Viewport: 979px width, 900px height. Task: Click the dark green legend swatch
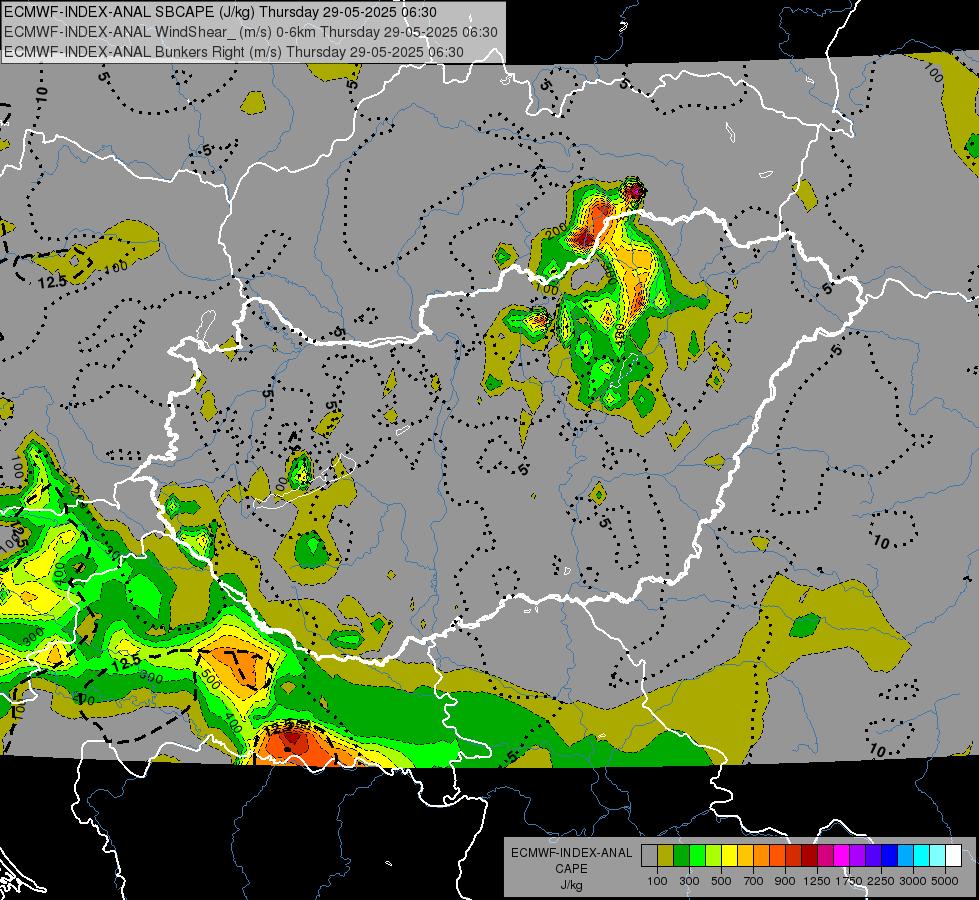(x=681, y=855)
